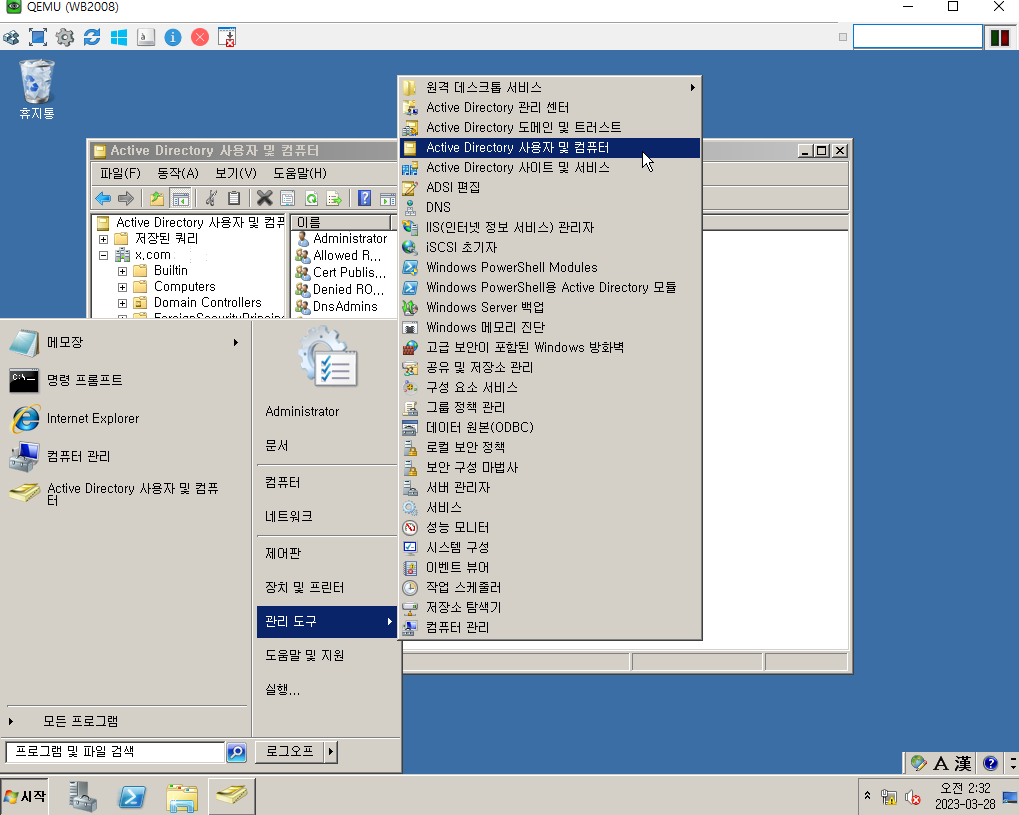
Task: Click 실행... in Start menu
Action: tap(327, 690)
